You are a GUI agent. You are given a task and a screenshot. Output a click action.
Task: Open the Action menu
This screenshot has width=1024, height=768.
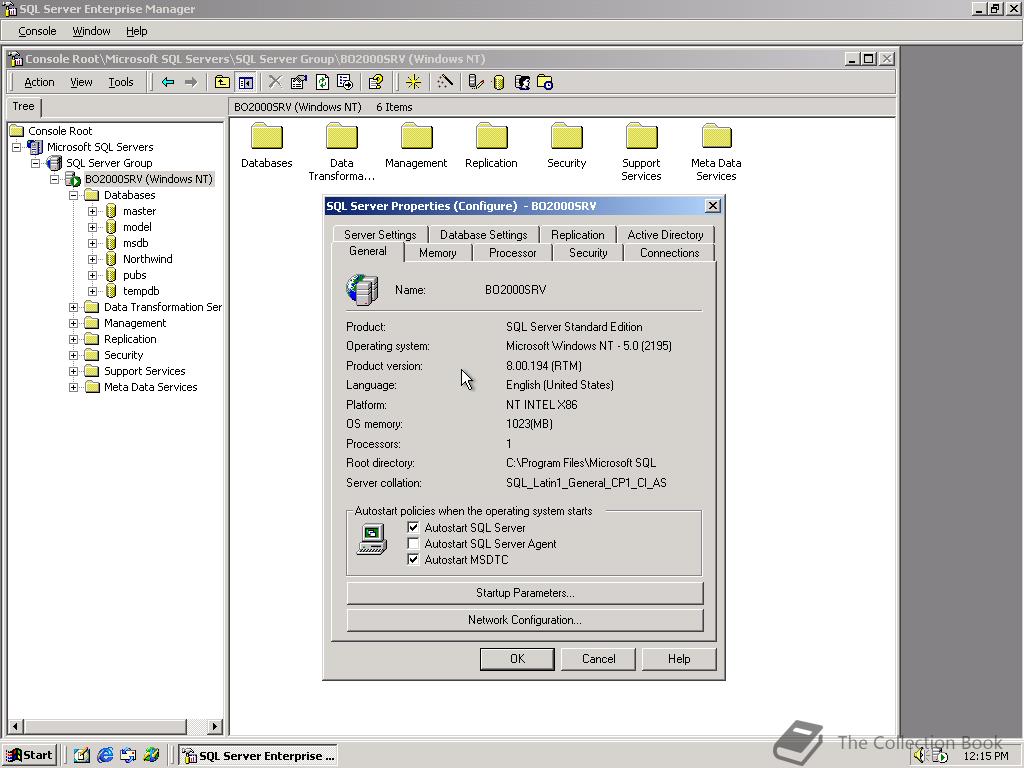(39, 82)
